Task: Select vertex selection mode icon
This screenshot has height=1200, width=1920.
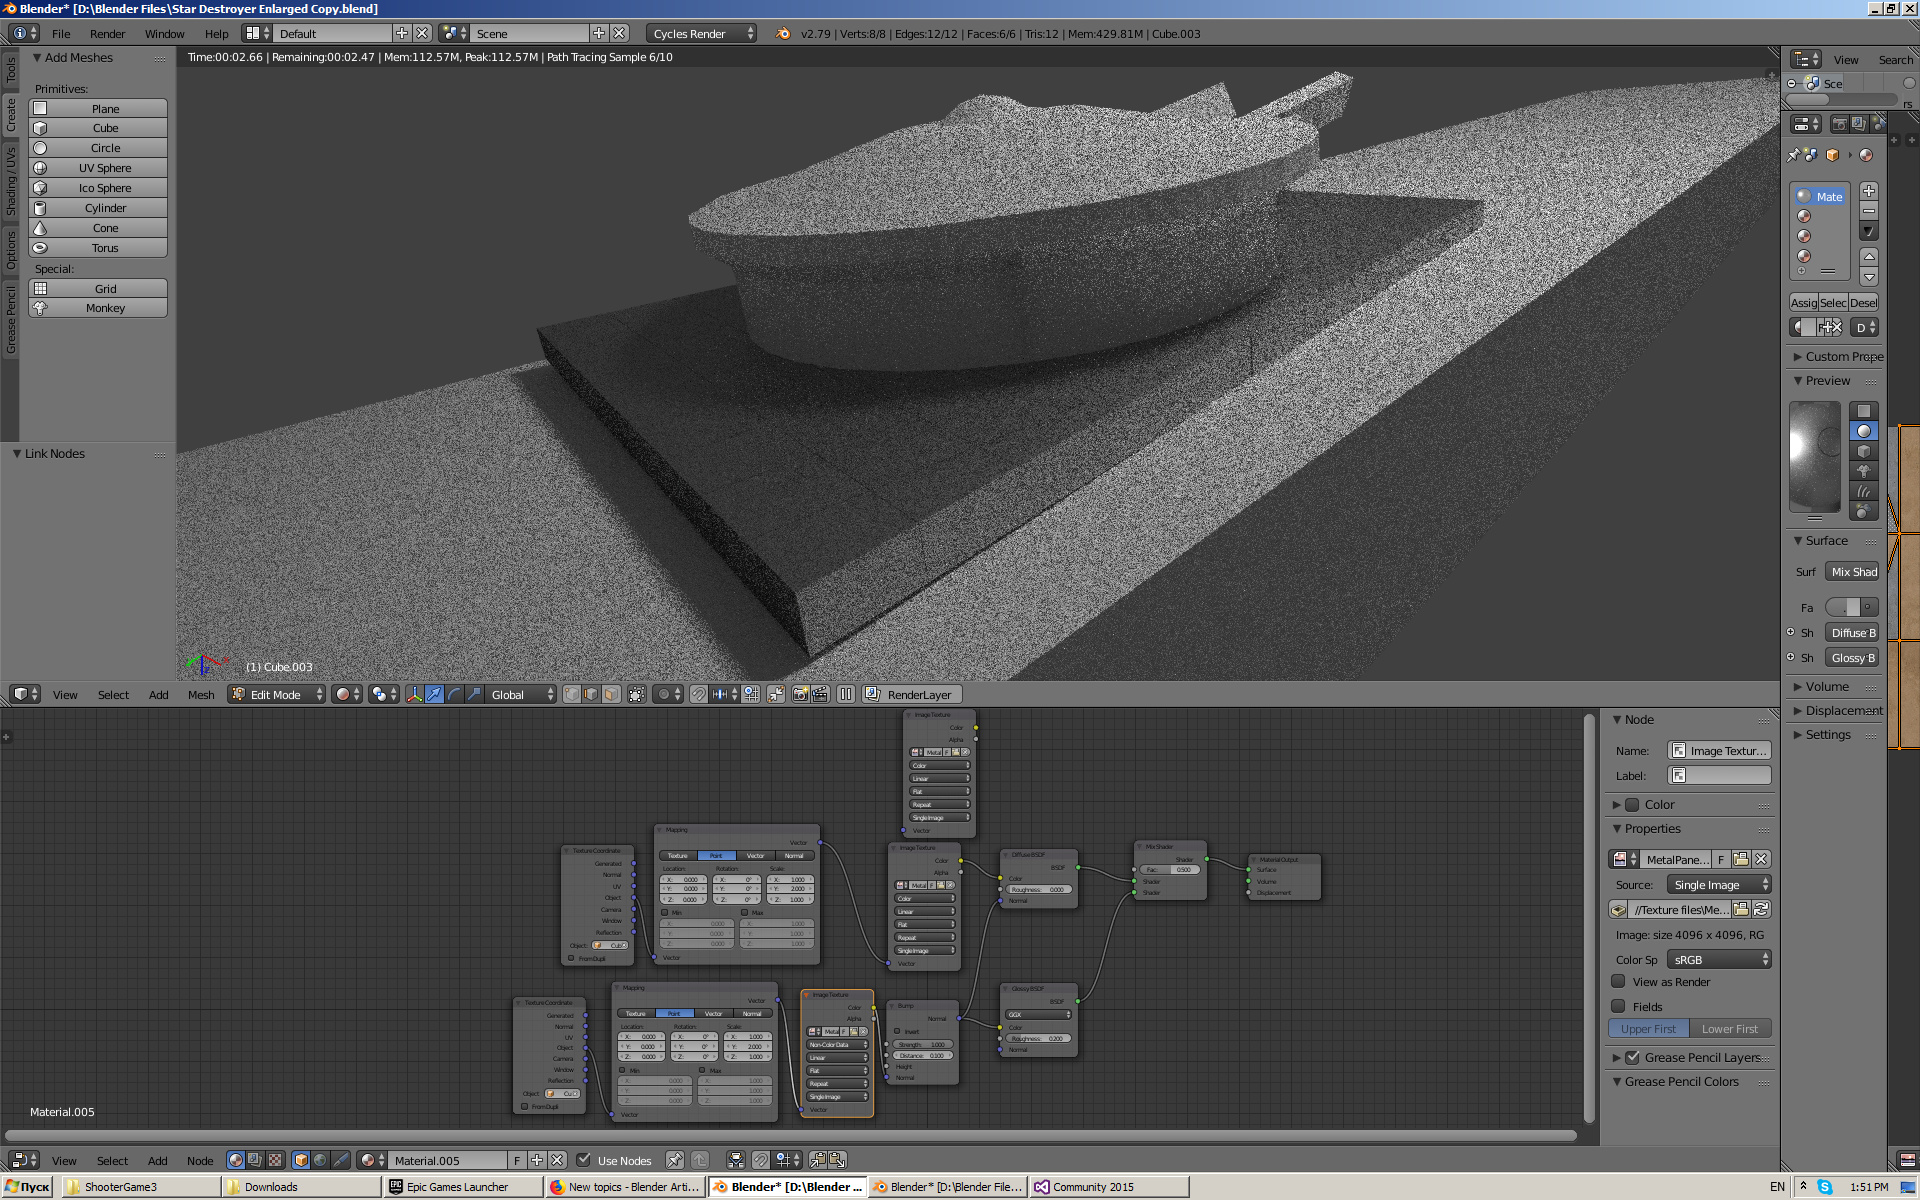Action: click(572, 694)
